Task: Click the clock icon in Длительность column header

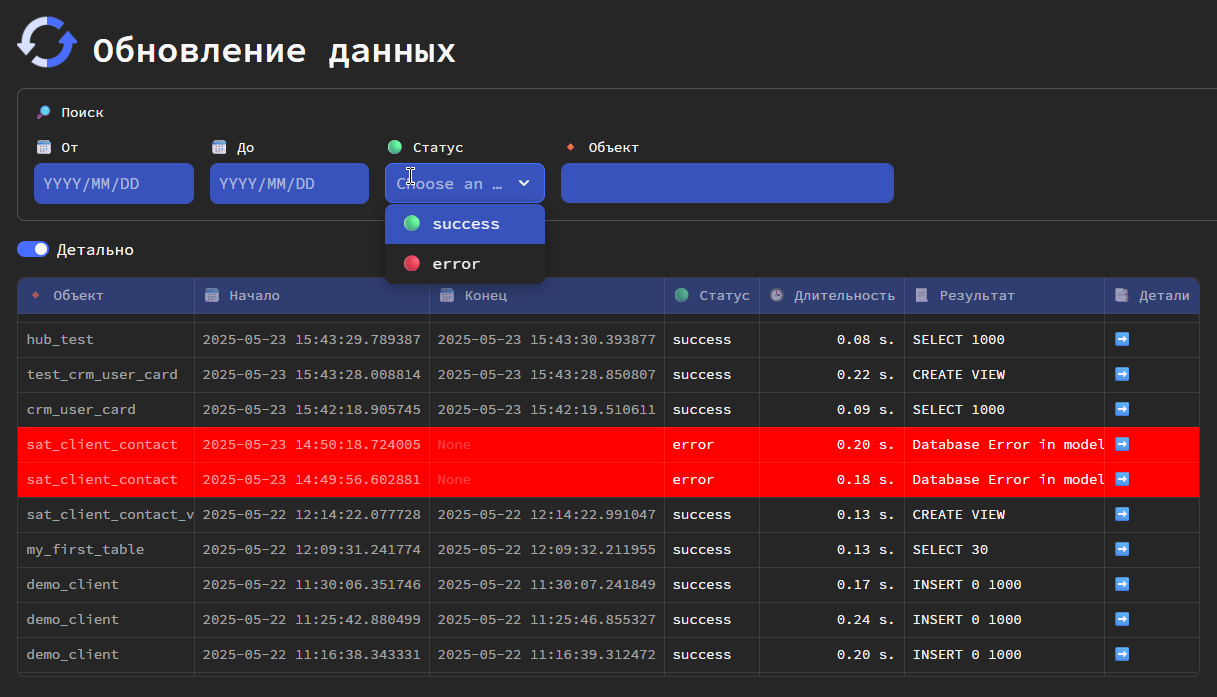Action: (x=777, y=295)
